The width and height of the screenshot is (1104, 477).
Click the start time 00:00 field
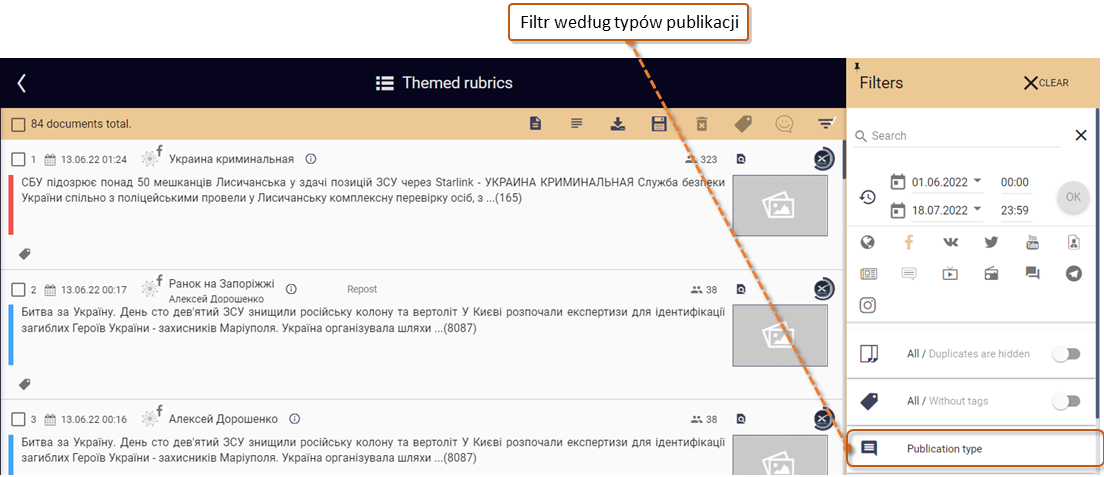(1015, 182)
